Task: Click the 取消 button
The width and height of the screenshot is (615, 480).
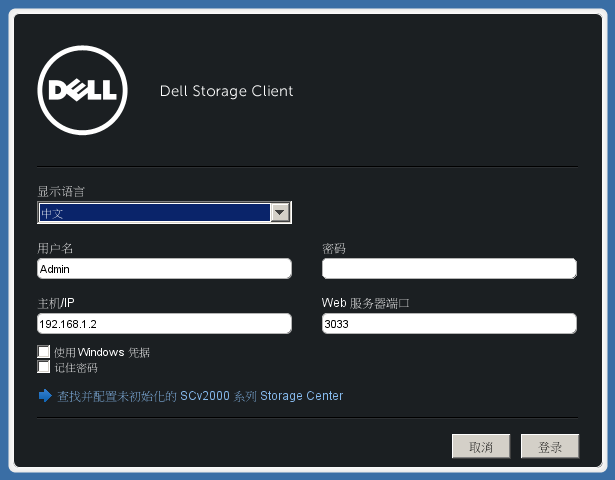Action: 481,446
